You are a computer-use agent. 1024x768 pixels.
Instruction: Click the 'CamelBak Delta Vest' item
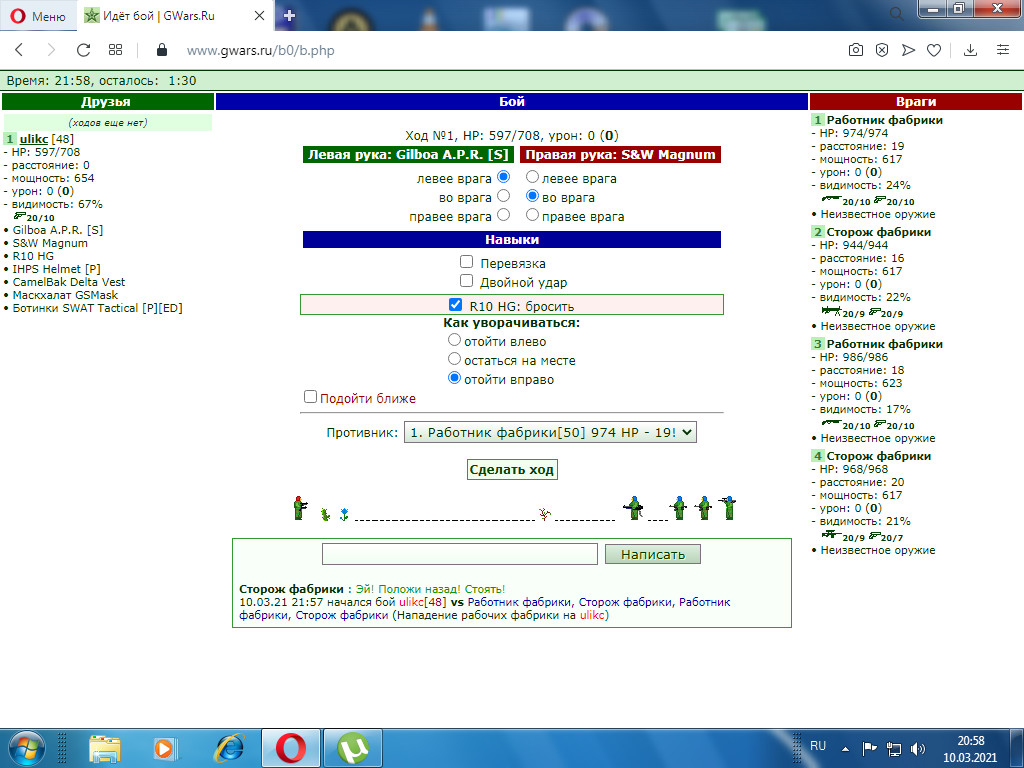point(69,281)
